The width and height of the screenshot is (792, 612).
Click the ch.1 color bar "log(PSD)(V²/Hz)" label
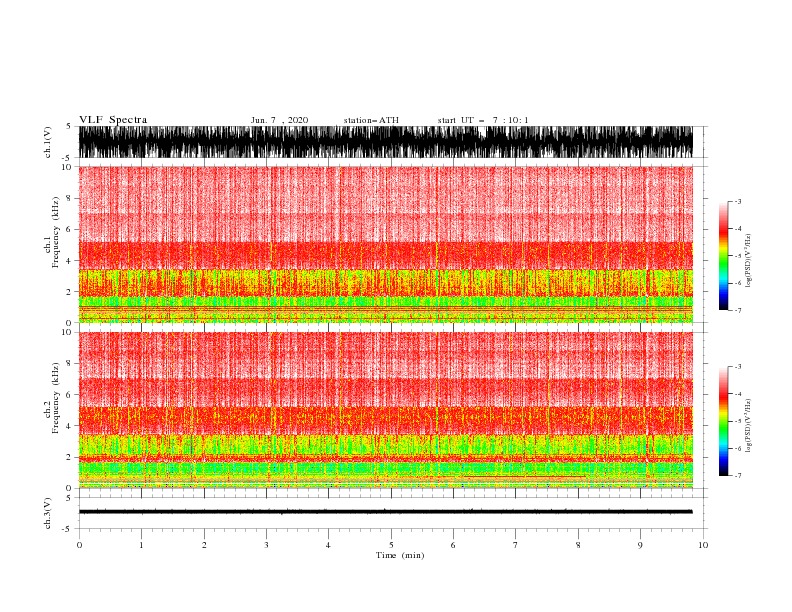click(x=749, y=261)
